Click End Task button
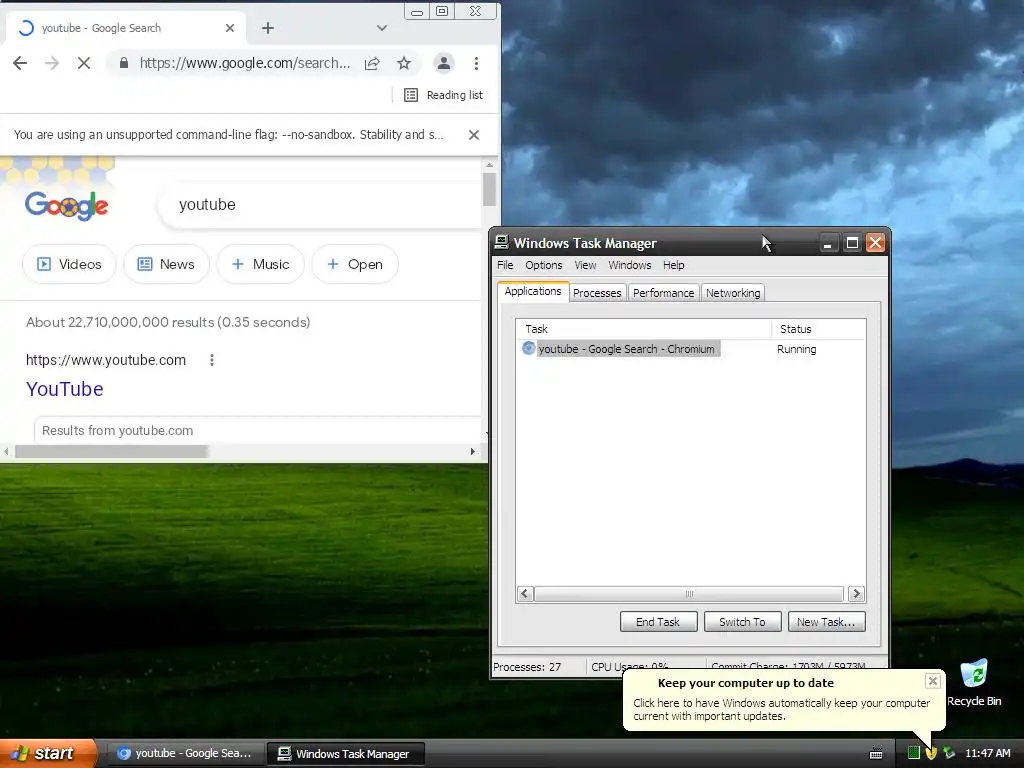Viewport: 1024px width, 768px height. pyautogui.click(x=658, y=622)
